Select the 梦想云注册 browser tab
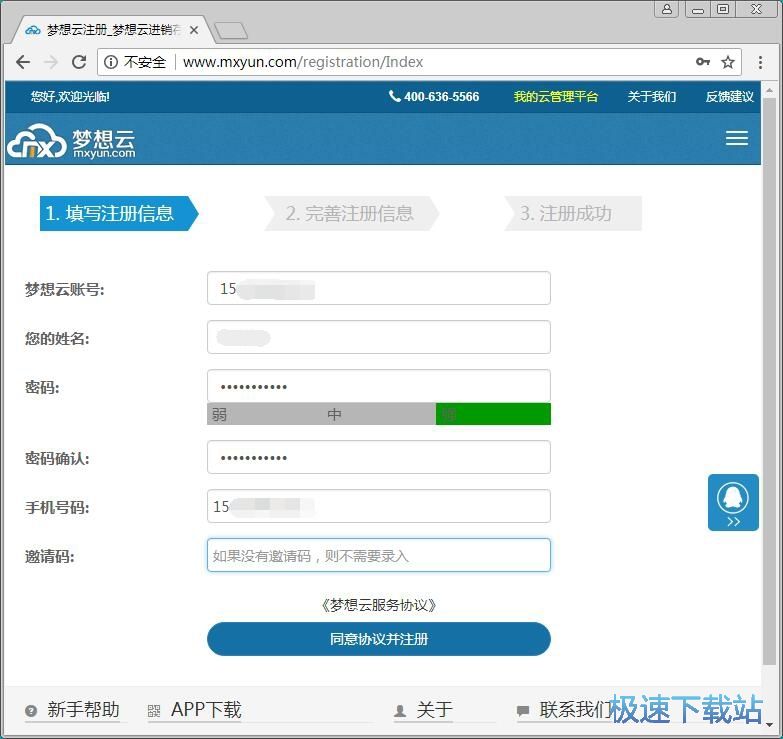 pos(111,30)
